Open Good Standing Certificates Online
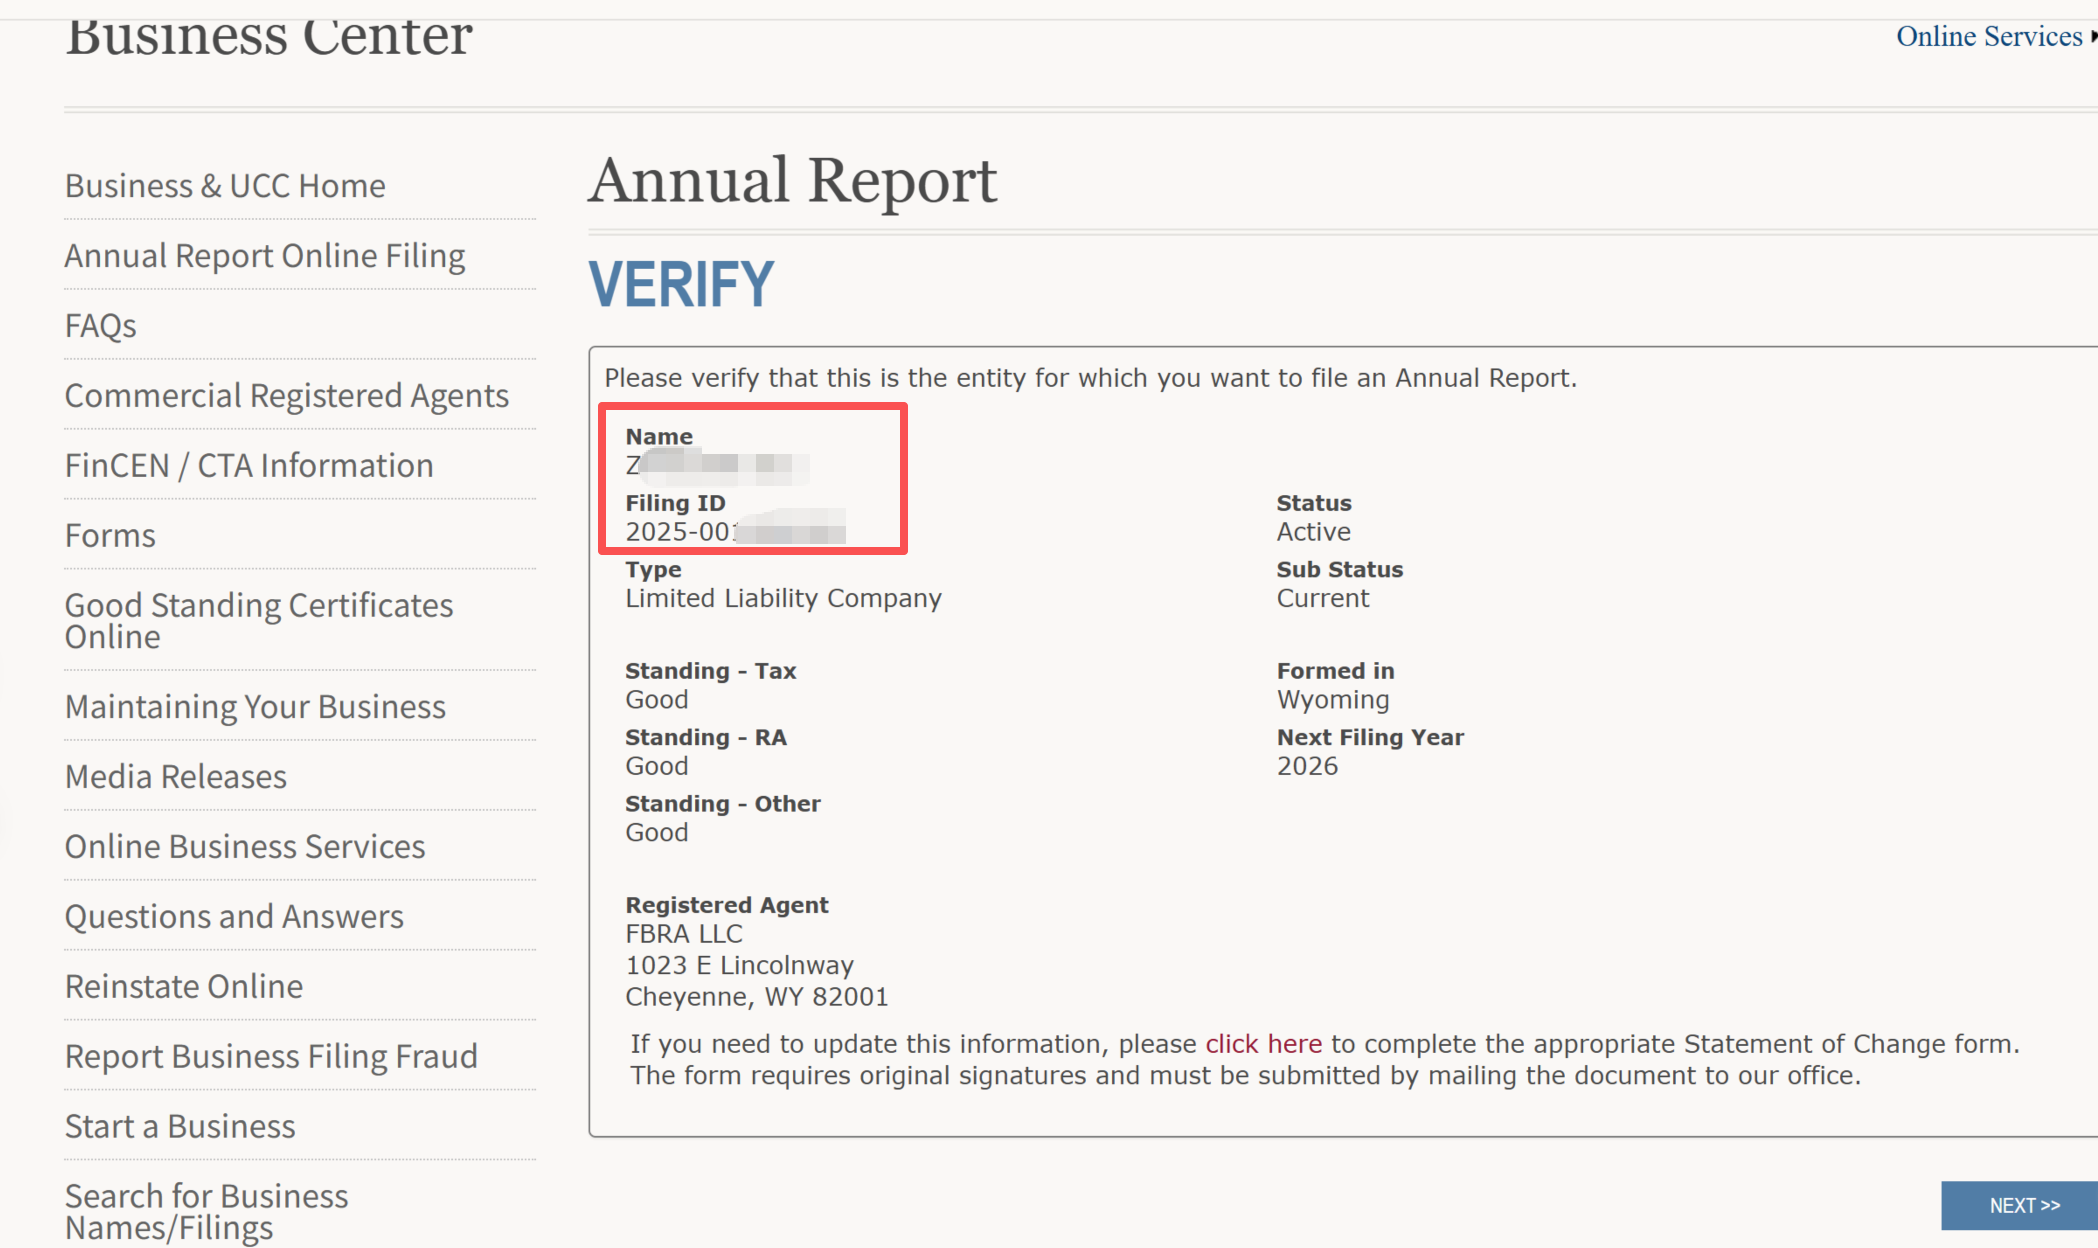 259,621
